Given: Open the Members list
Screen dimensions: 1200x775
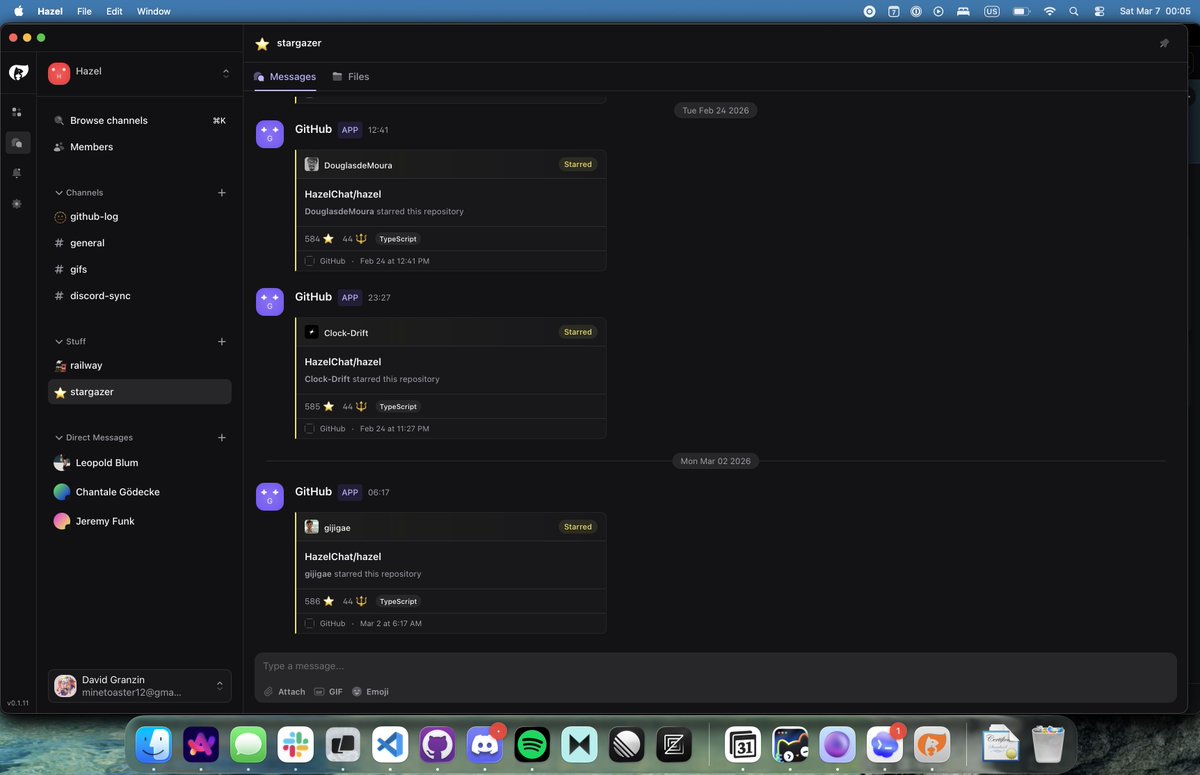Looking at the screenshot, I should coord(140,147).
